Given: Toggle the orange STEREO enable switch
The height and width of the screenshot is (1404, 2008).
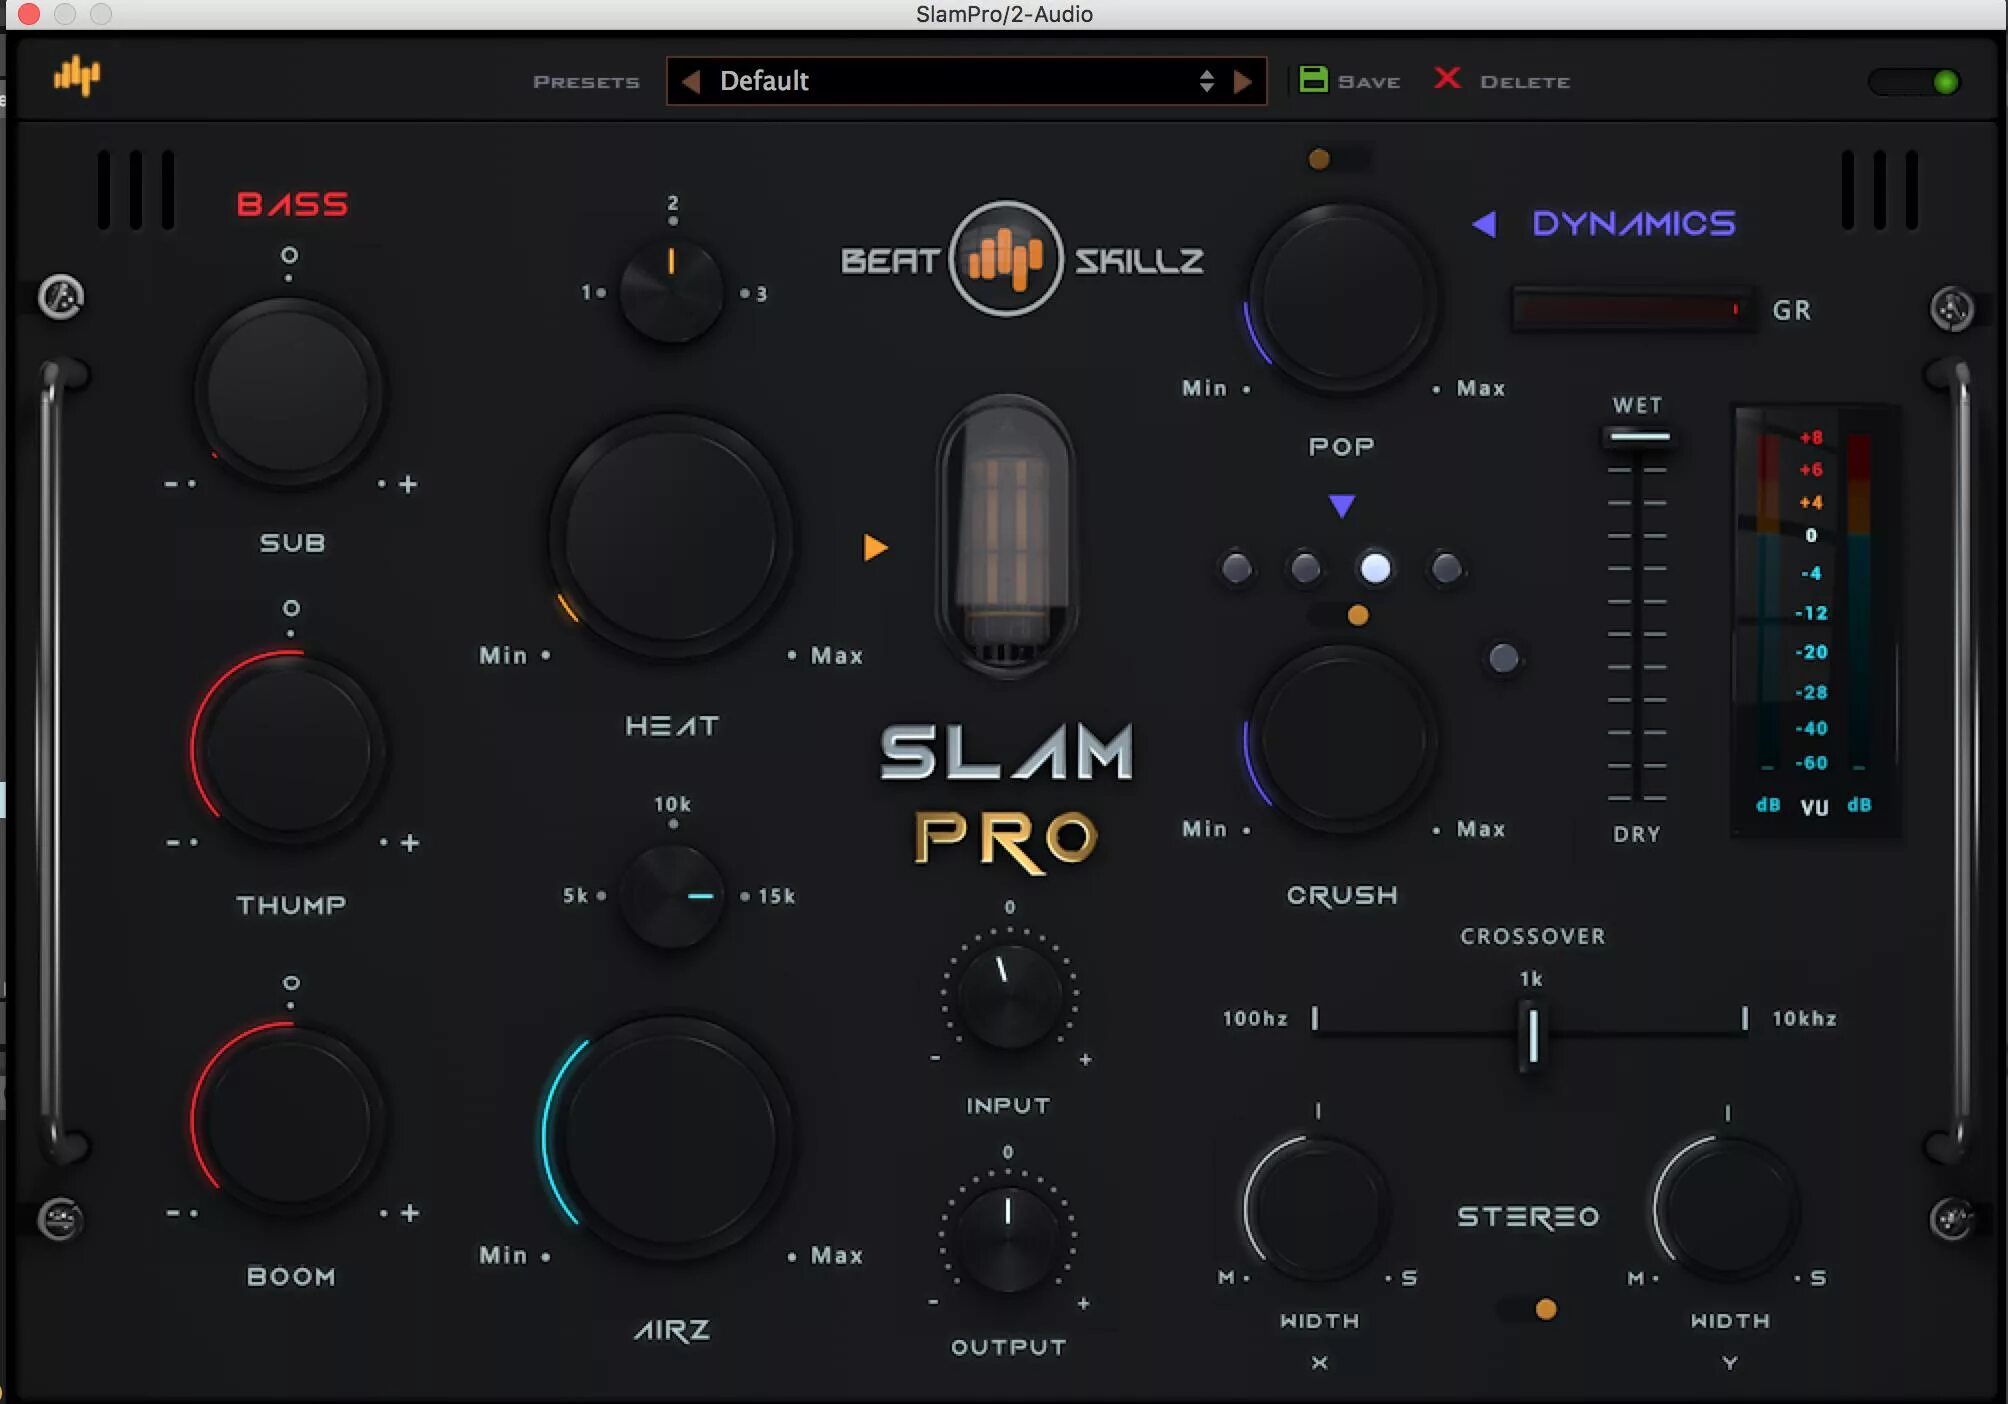Looking at the screenshot, I should (1526, 1309).
